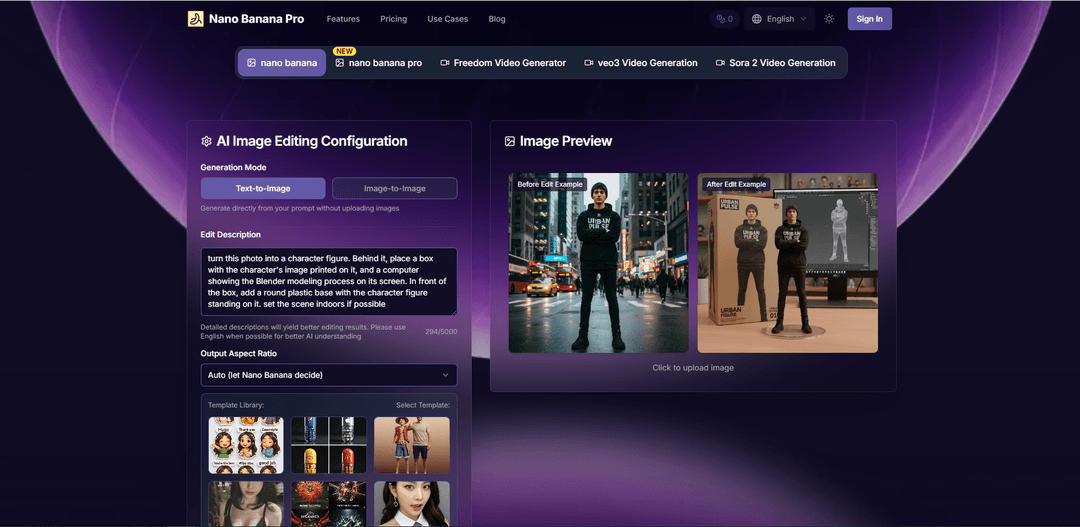Choose the cartoon girl stickers template thumbnail
1080x527 pixels.
(x=246, y=445)
